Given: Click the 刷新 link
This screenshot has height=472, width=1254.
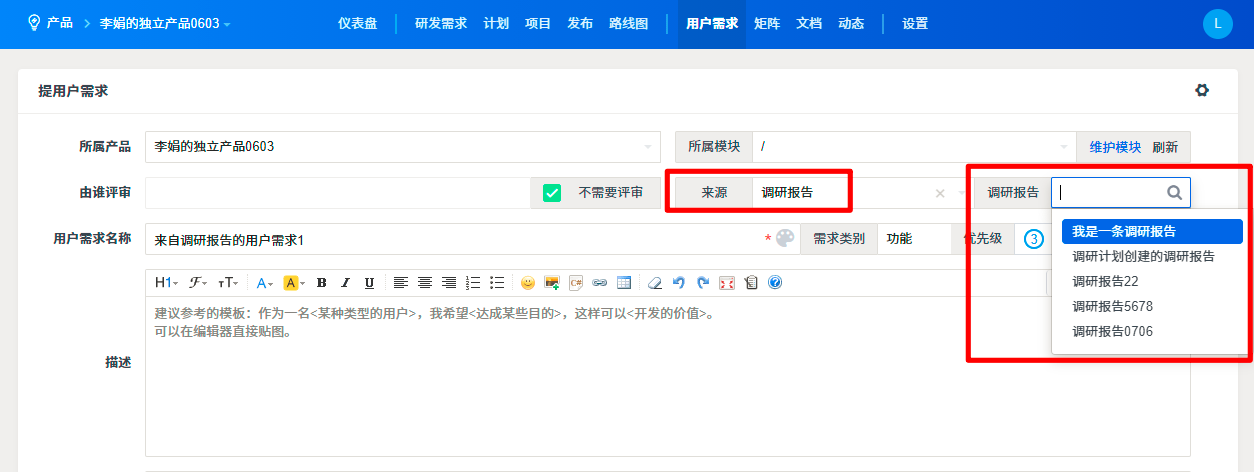Looking at the screenshot, I should click(x=1165, y=147).
